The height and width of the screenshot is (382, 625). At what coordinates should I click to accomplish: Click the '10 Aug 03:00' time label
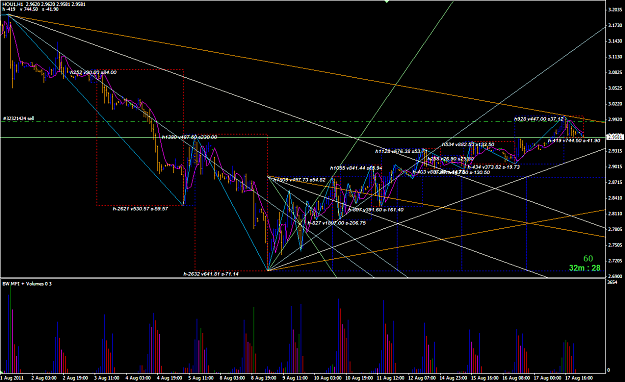327,378
